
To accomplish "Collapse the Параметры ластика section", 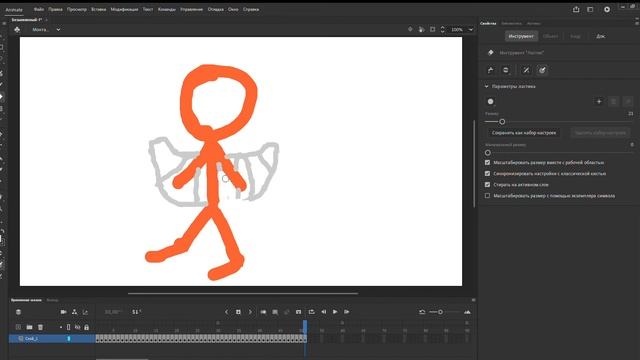I will pyautogui.click(x=486, y=87).
